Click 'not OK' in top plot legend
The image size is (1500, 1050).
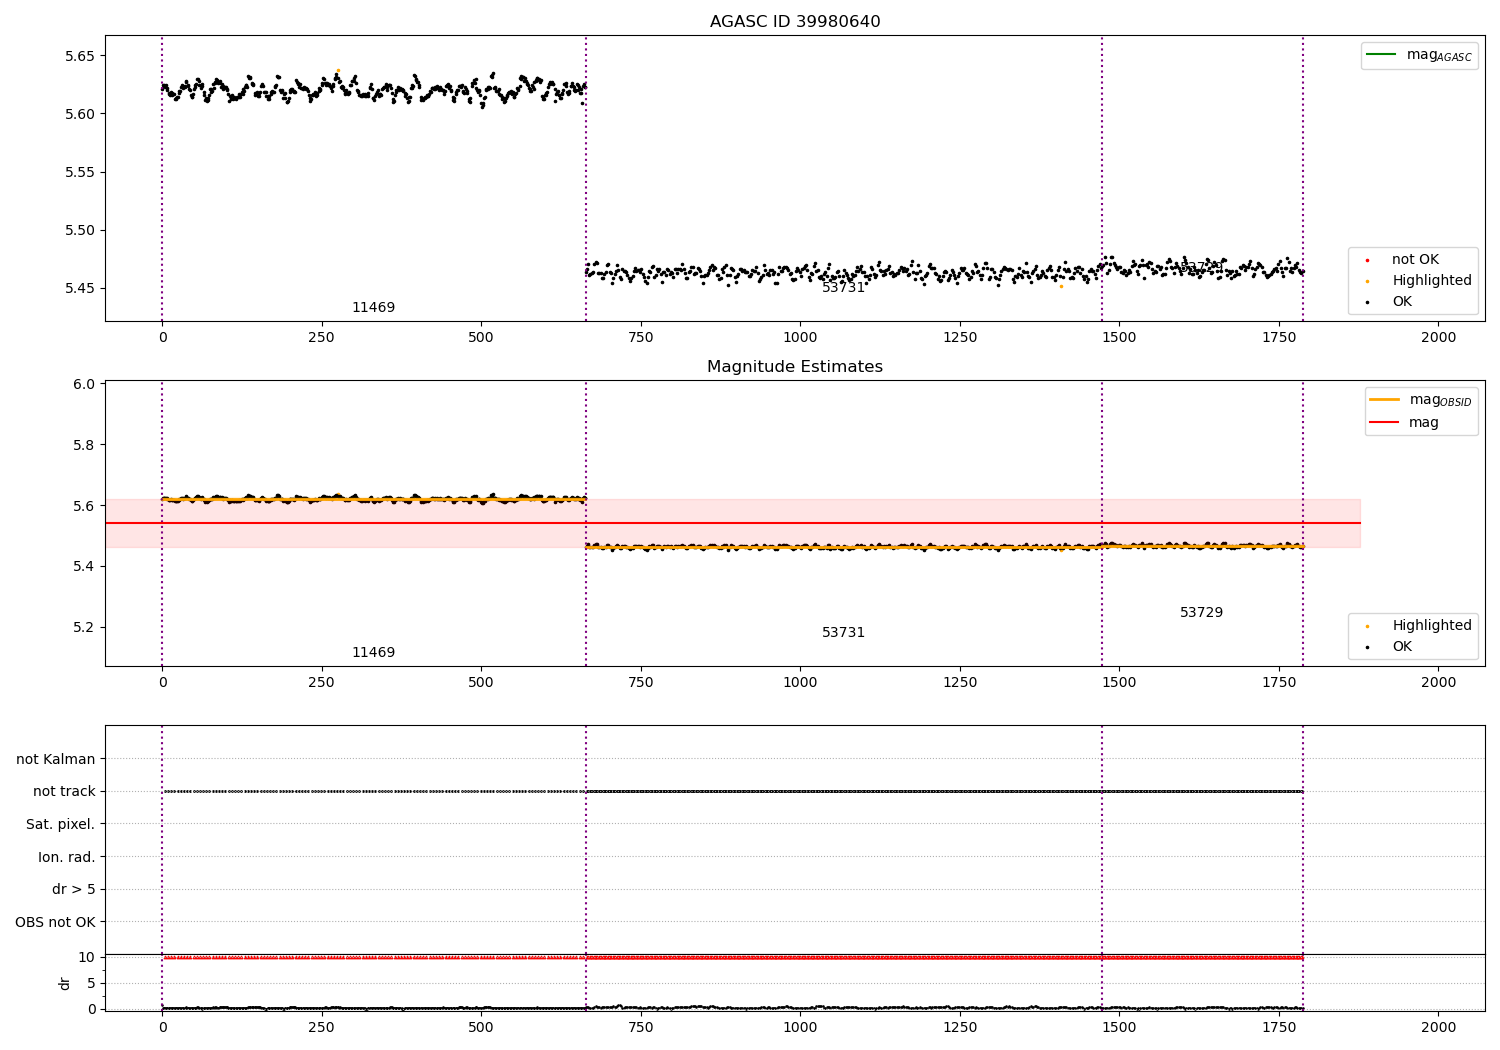[1413, 260]
